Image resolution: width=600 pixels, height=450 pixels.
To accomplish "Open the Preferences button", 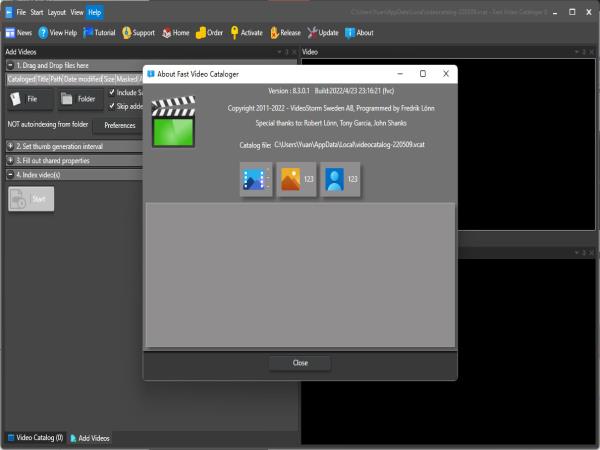I will (x=120, y=125).
